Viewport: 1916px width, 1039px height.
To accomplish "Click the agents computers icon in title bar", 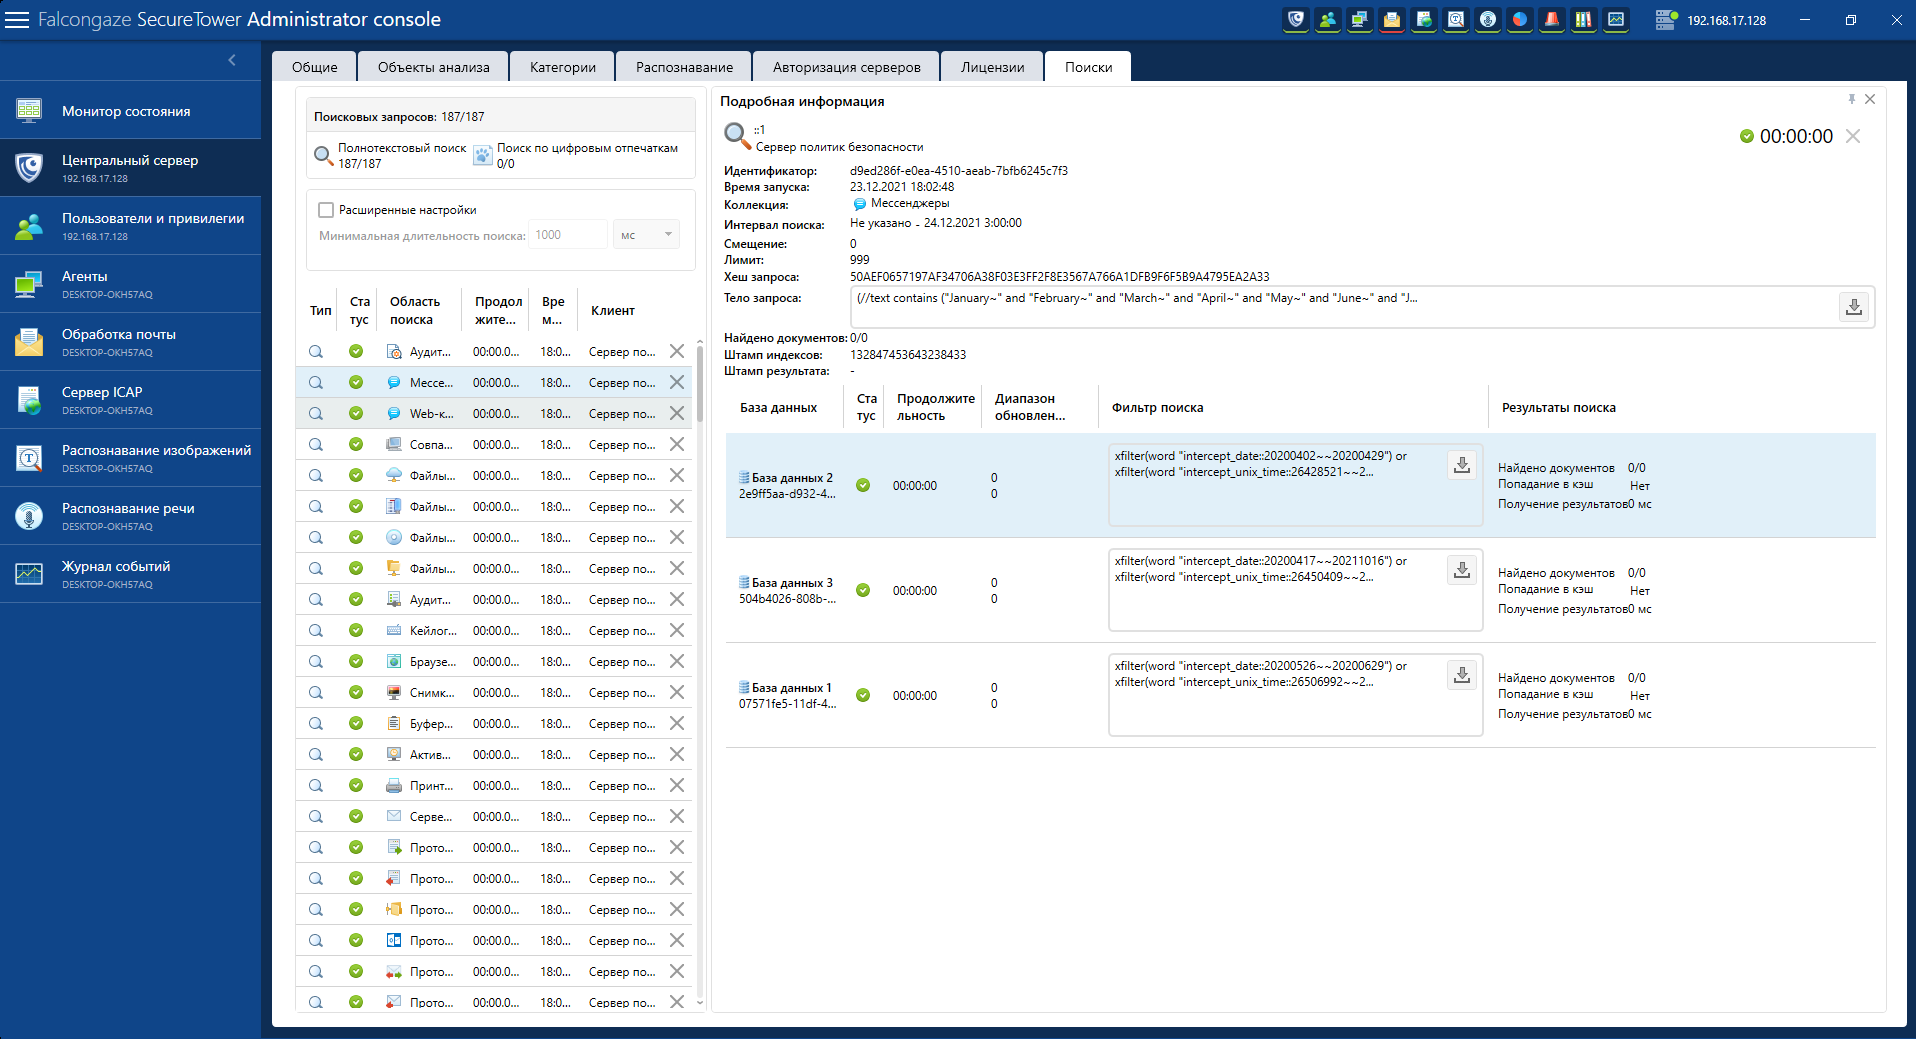I will click(x=1360, y=20).
